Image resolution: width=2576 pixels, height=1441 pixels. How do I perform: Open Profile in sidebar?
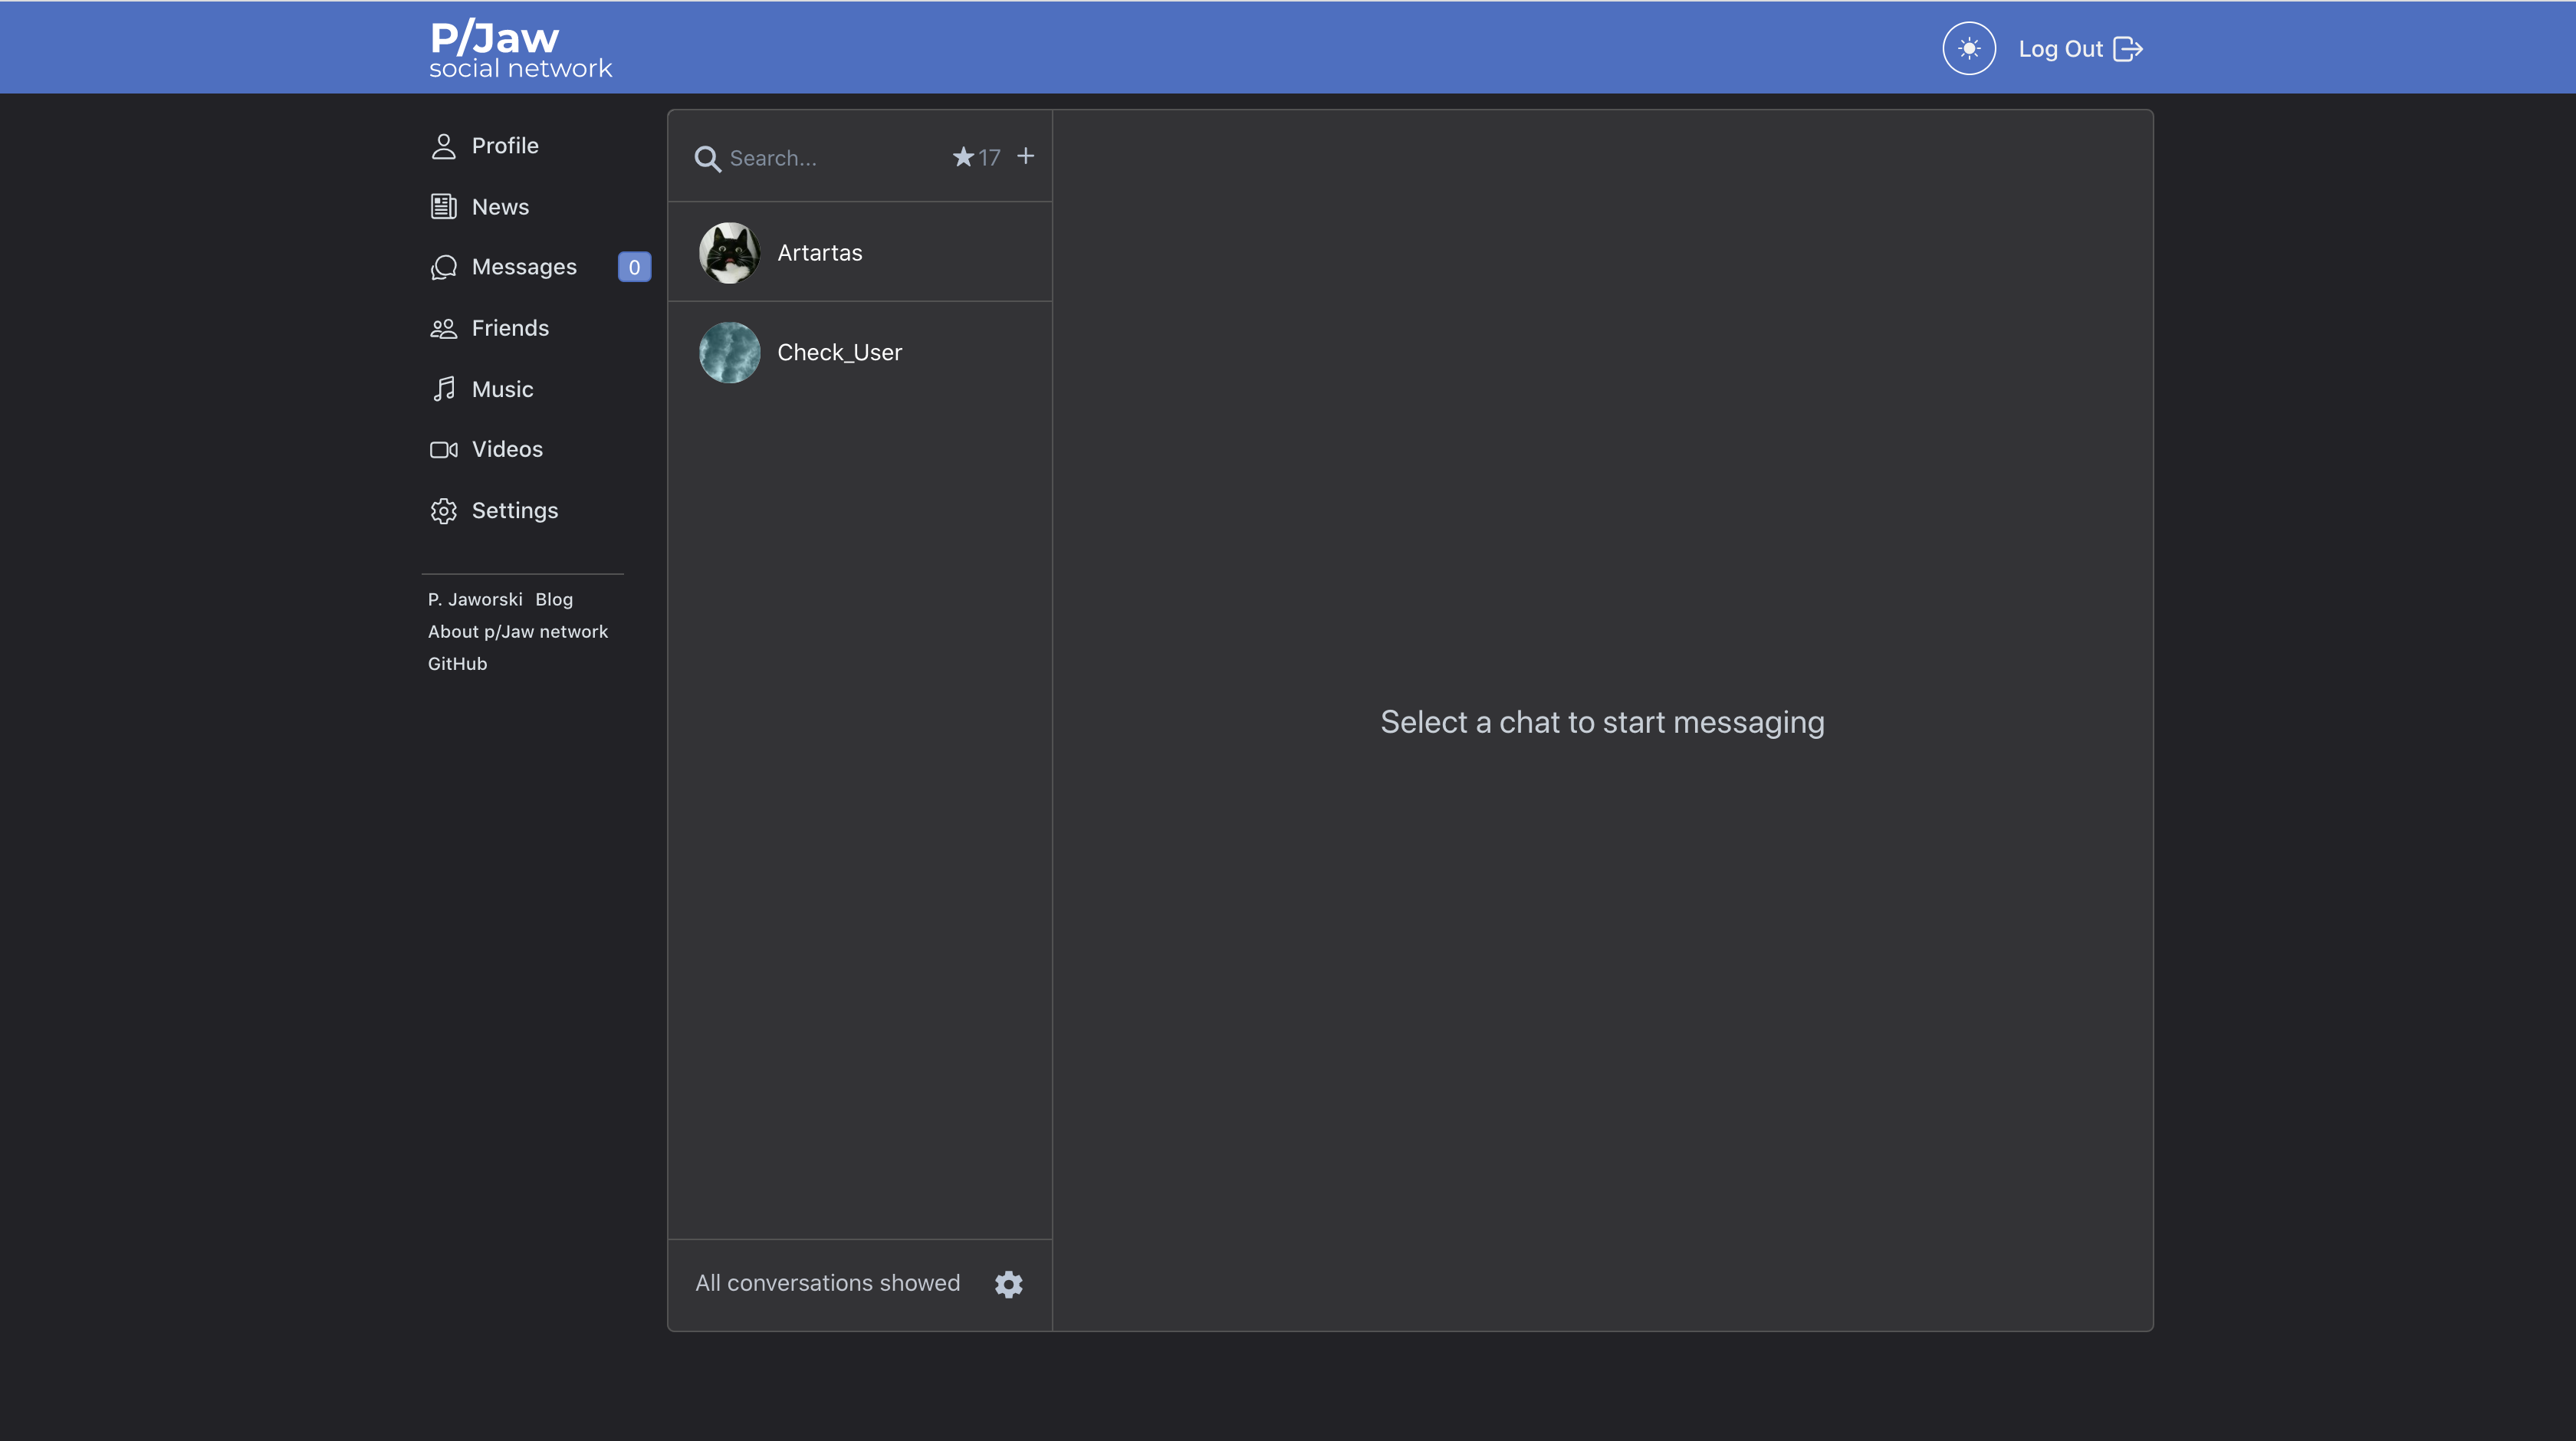coord(485,146)
